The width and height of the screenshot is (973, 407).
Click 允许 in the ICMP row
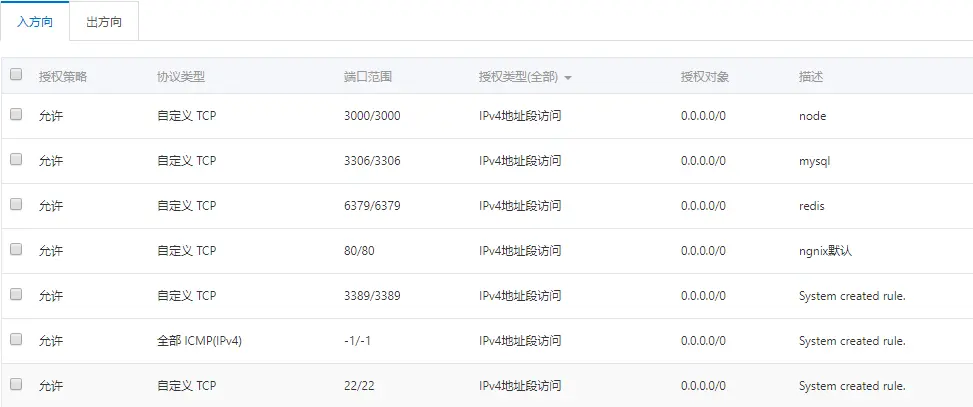(50, 341)
